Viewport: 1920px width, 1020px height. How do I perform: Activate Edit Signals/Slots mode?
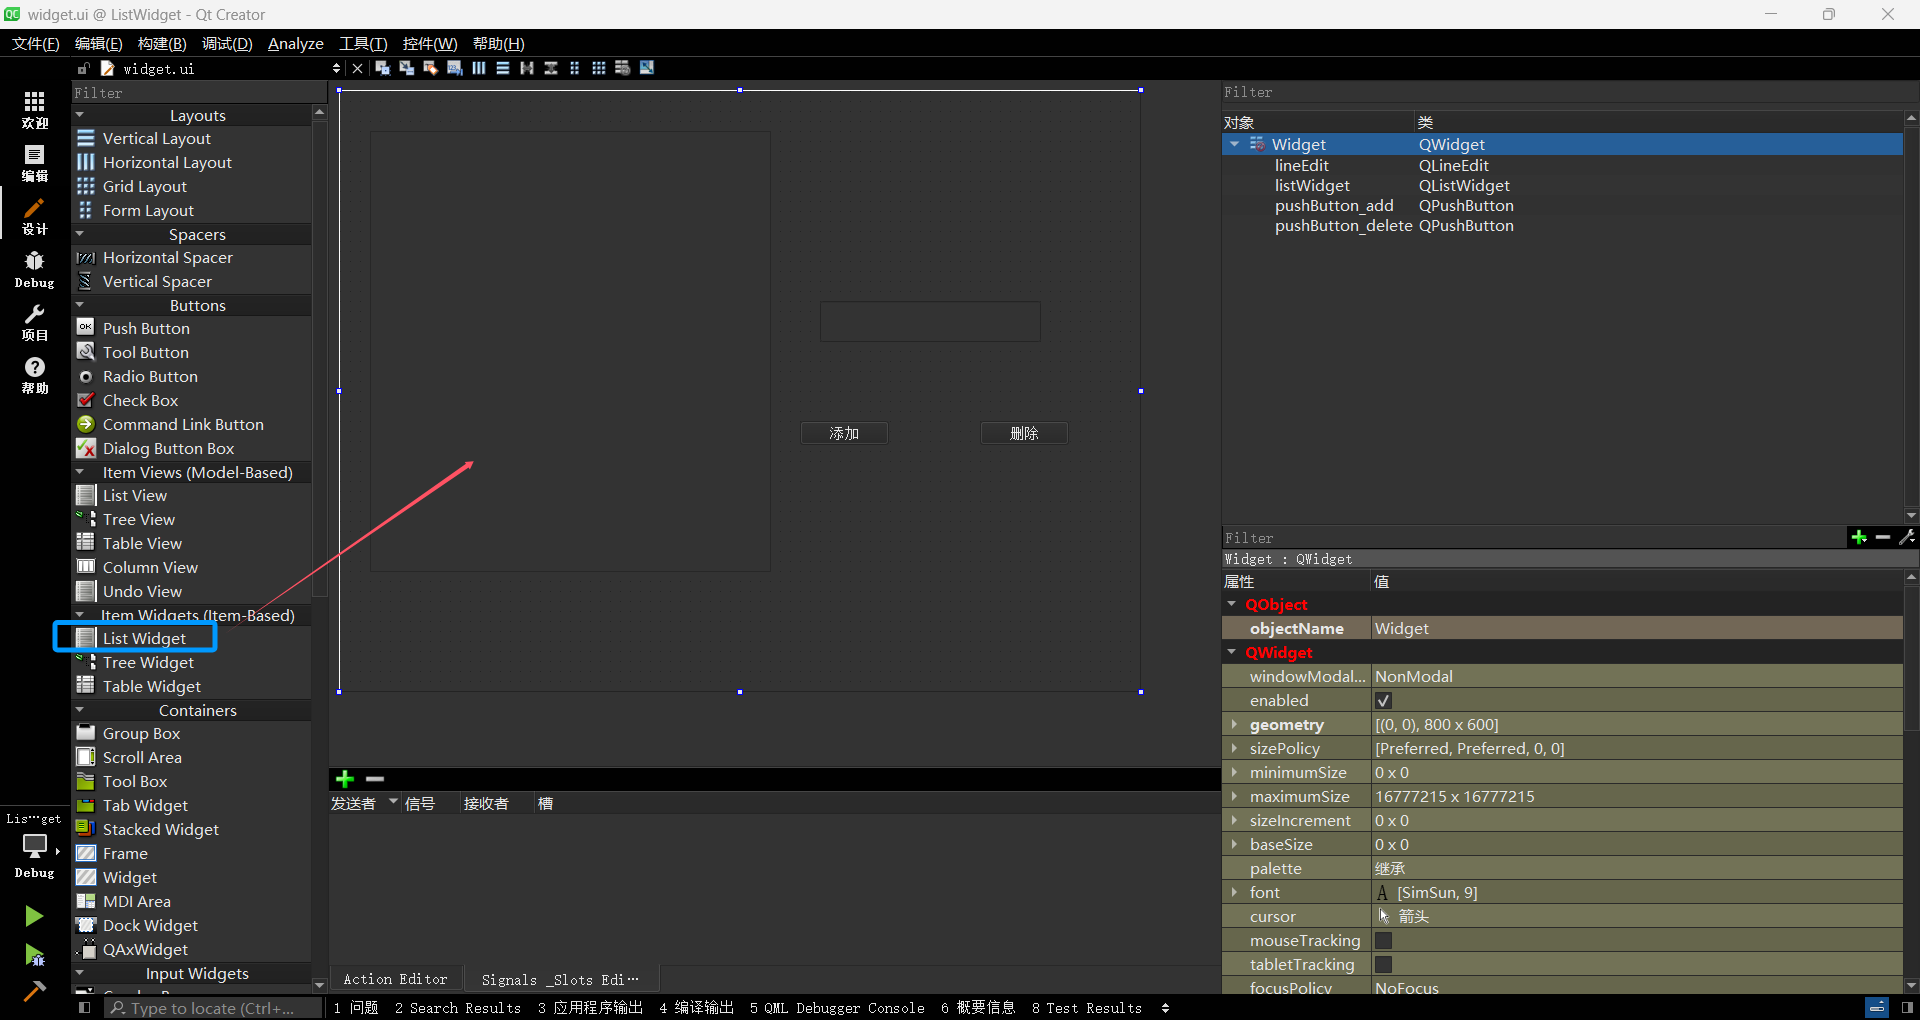[x=407, y=68]
